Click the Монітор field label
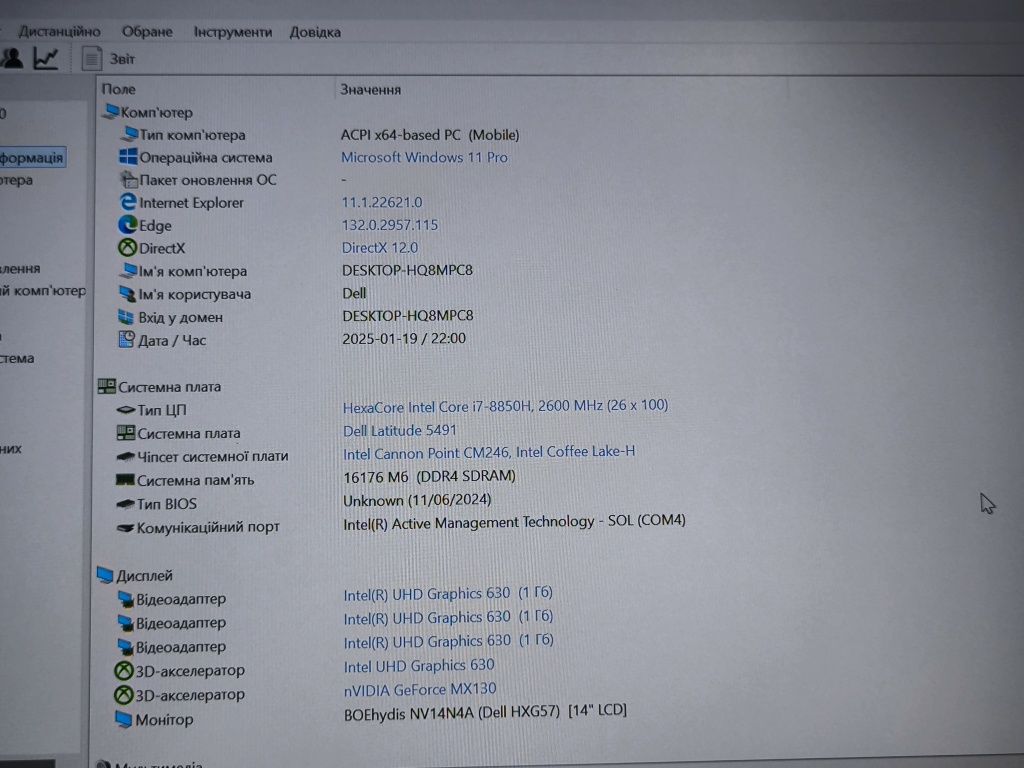 [164, 720]
